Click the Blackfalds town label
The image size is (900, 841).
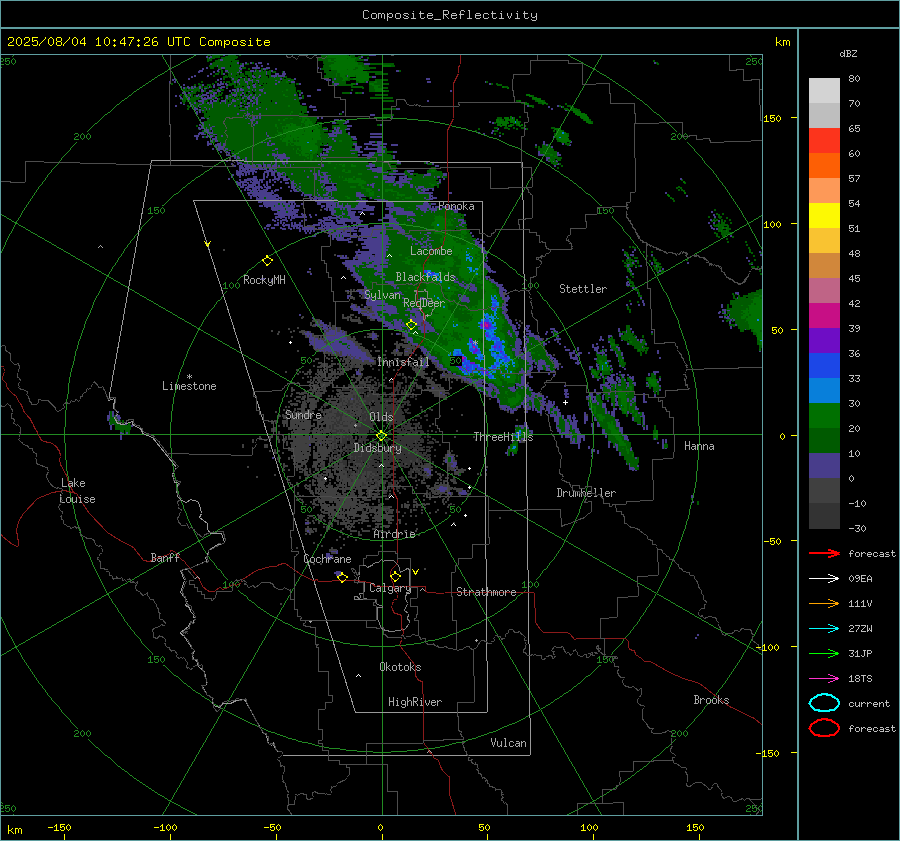(425, 277)
